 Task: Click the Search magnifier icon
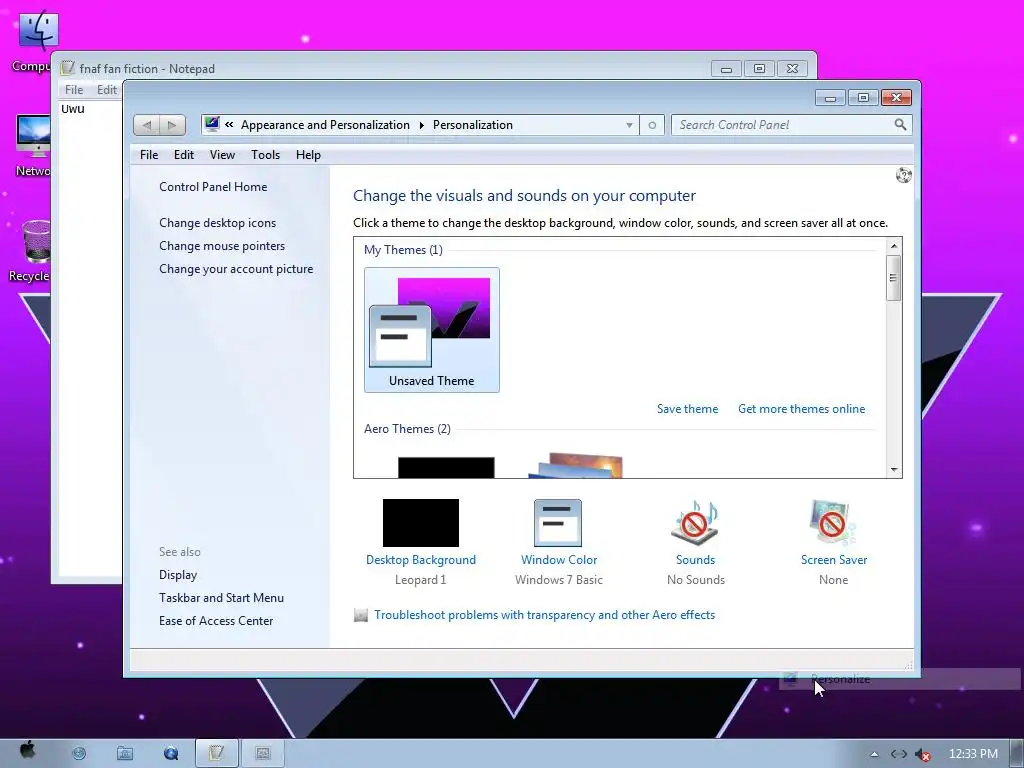(900, 124)
